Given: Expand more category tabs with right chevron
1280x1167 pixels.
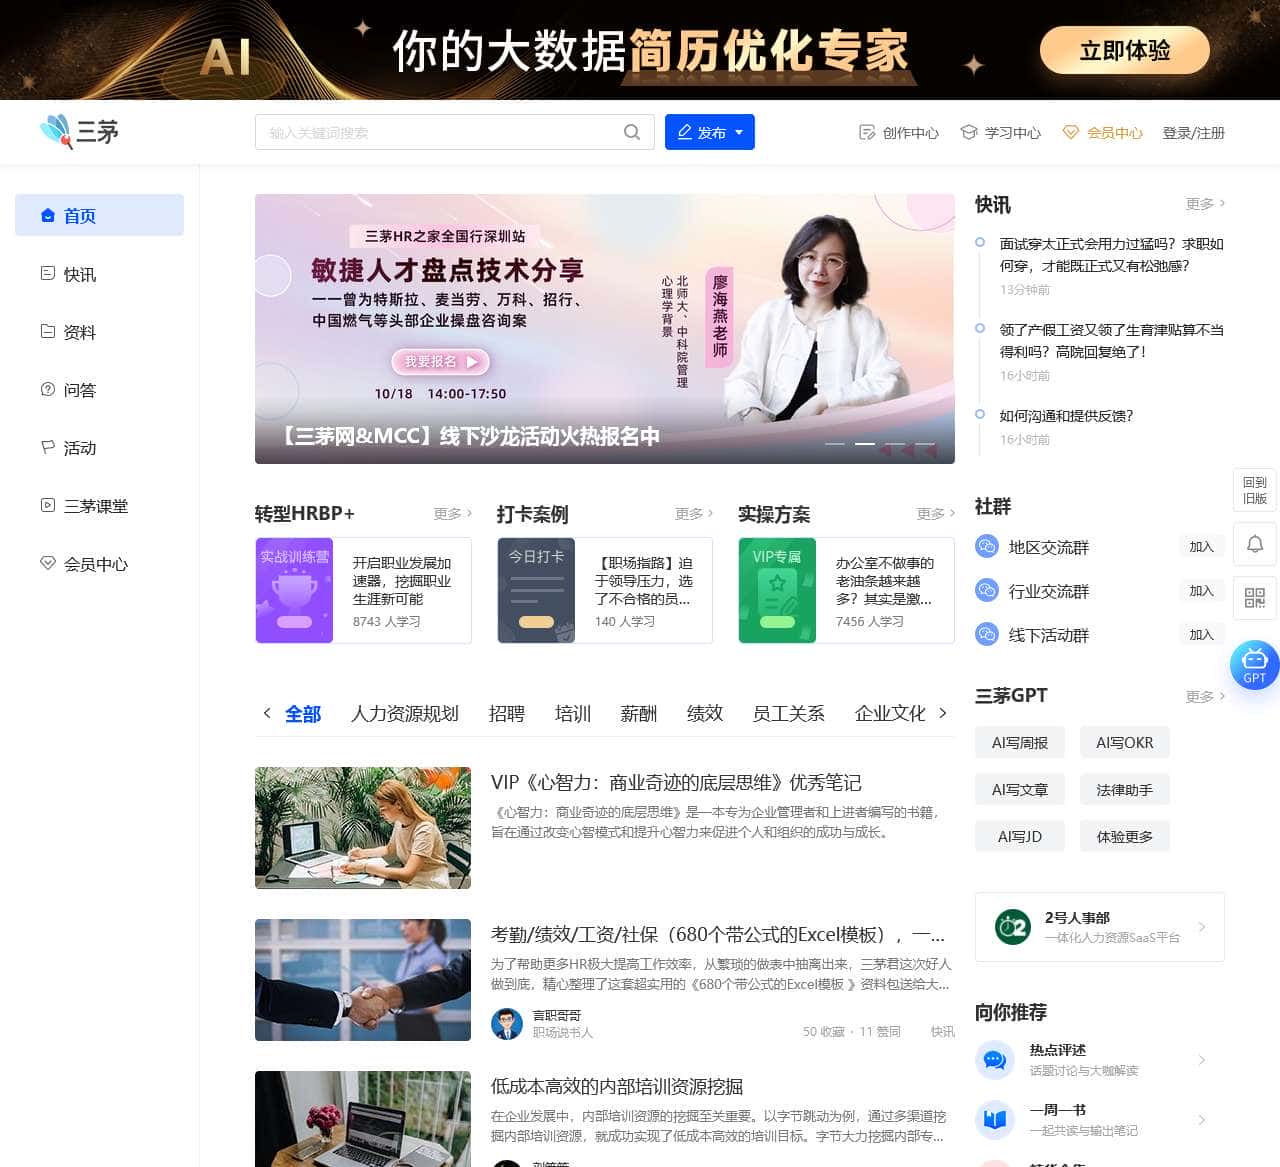Looking at the screenshot, I should [x=942, y=713].
